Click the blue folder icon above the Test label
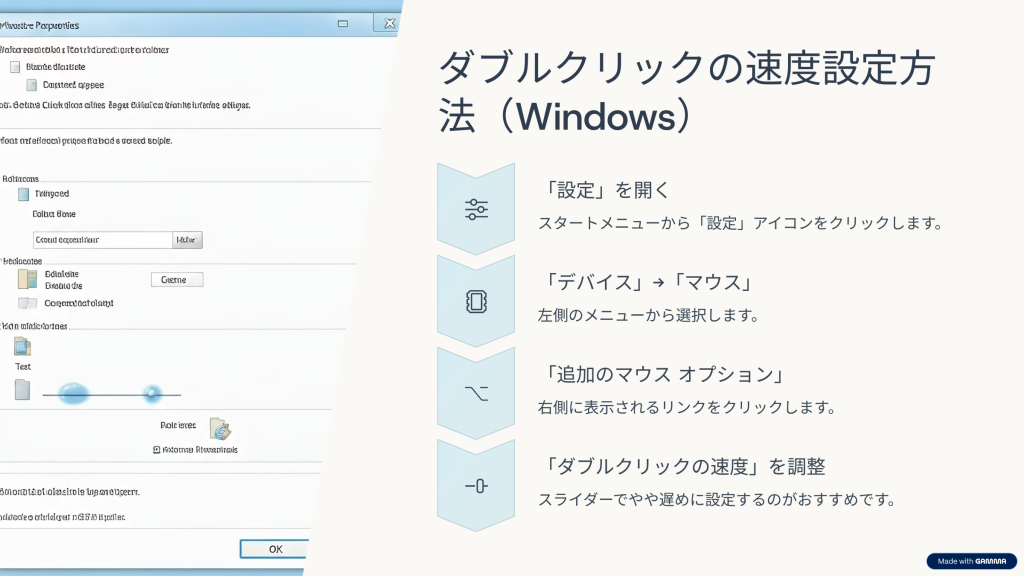 (22, 346)
